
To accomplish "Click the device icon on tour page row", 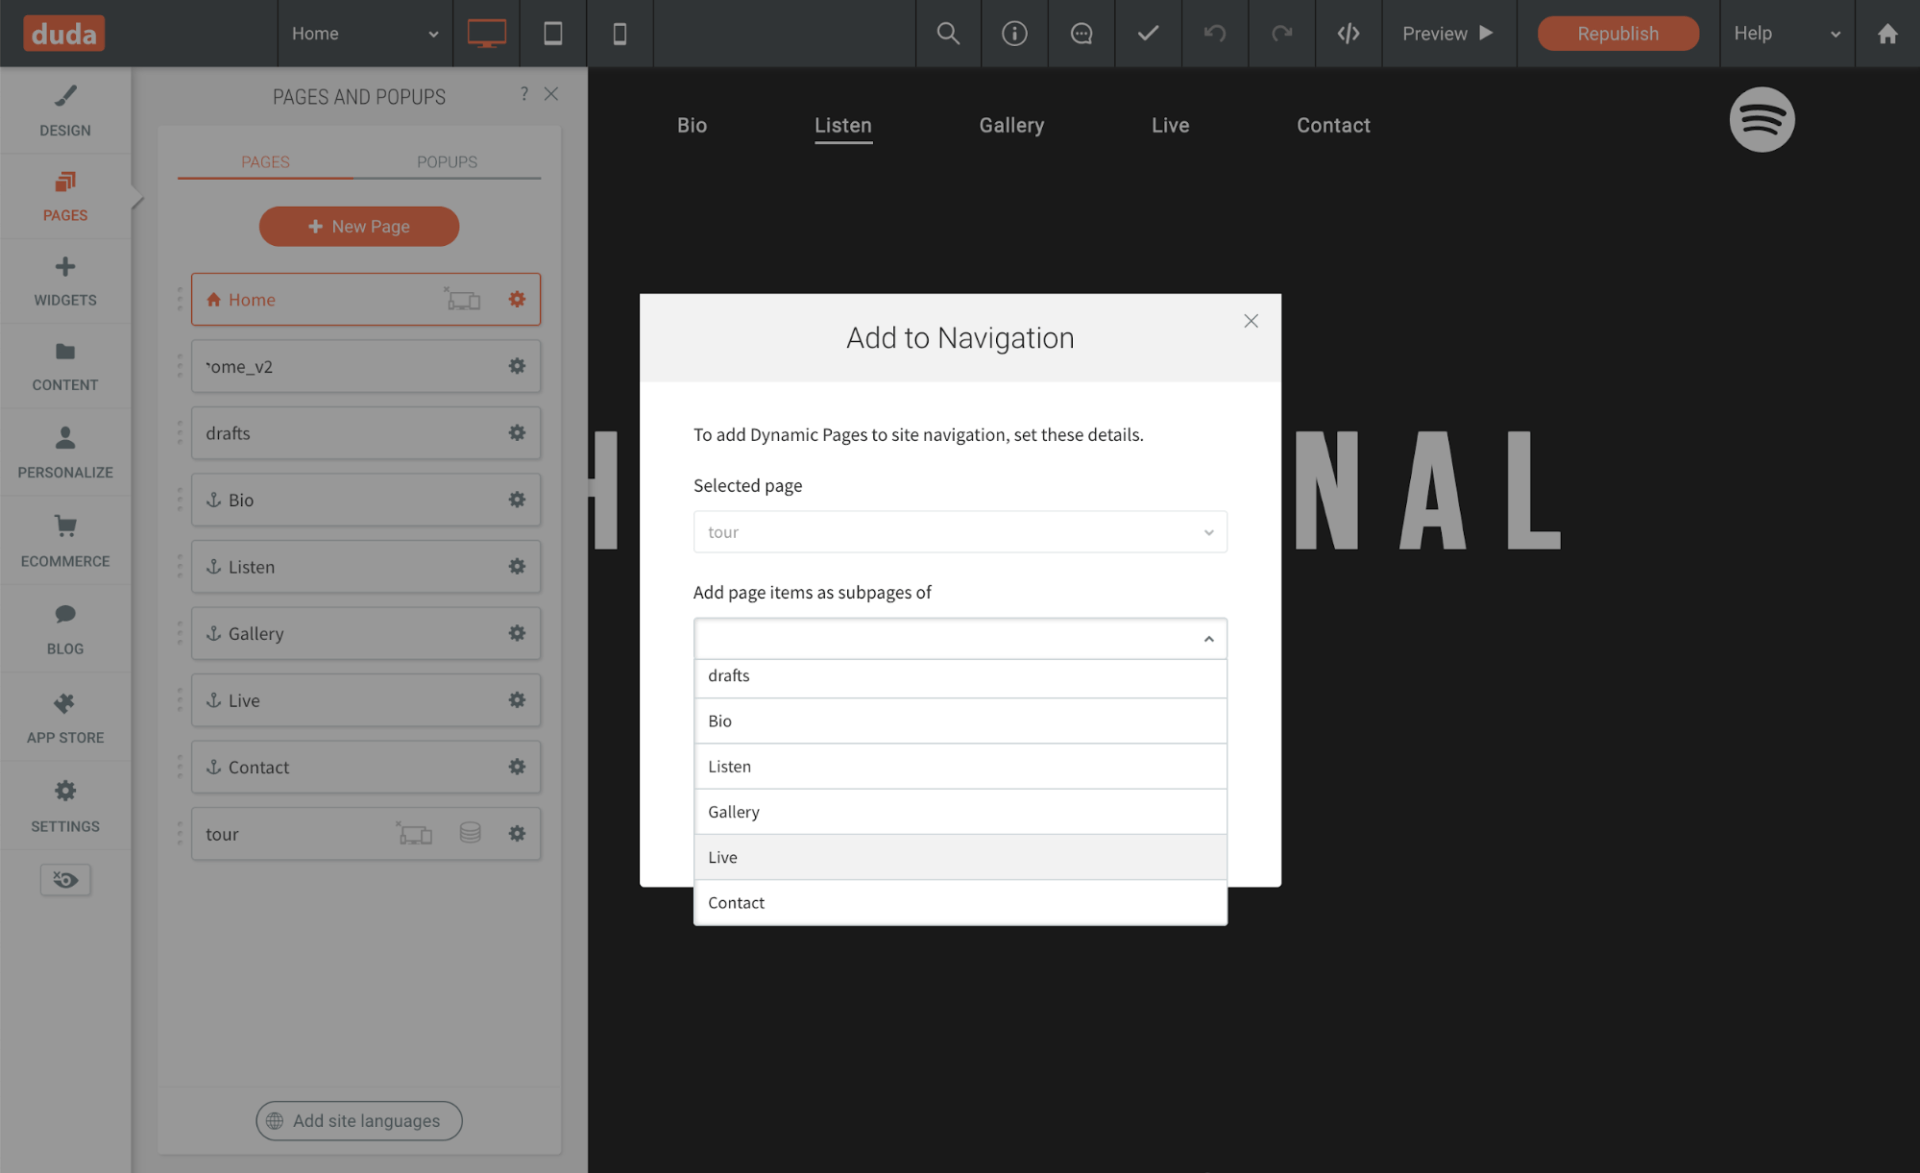I will coord(414,833).
